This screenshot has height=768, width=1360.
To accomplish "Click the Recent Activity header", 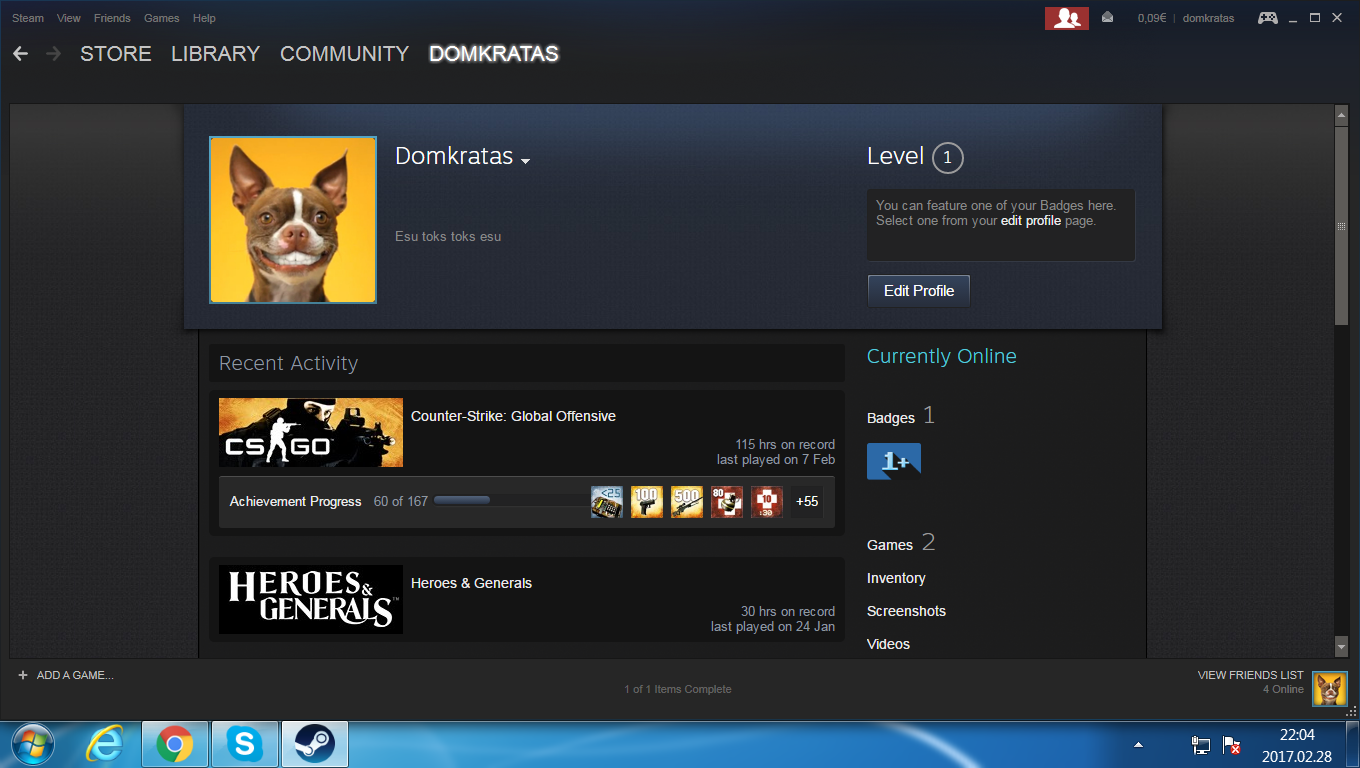I will point(288,363).
